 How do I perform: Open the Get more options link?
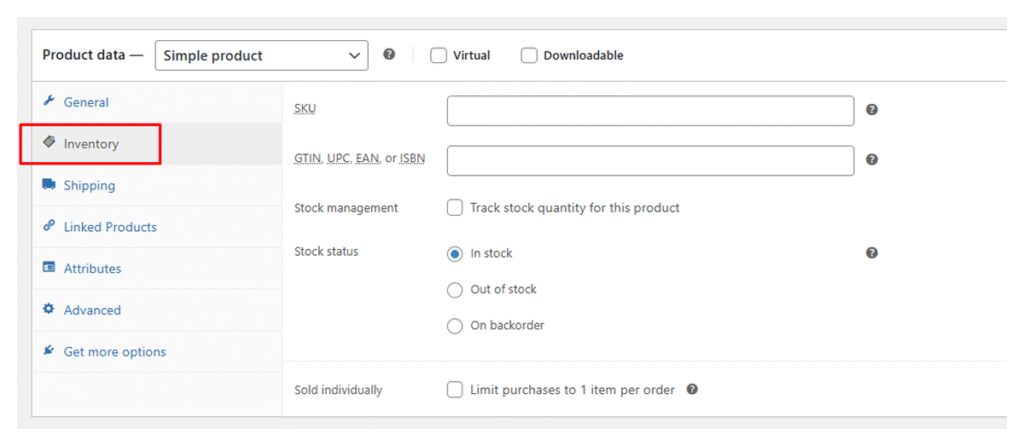click(114, 352)
